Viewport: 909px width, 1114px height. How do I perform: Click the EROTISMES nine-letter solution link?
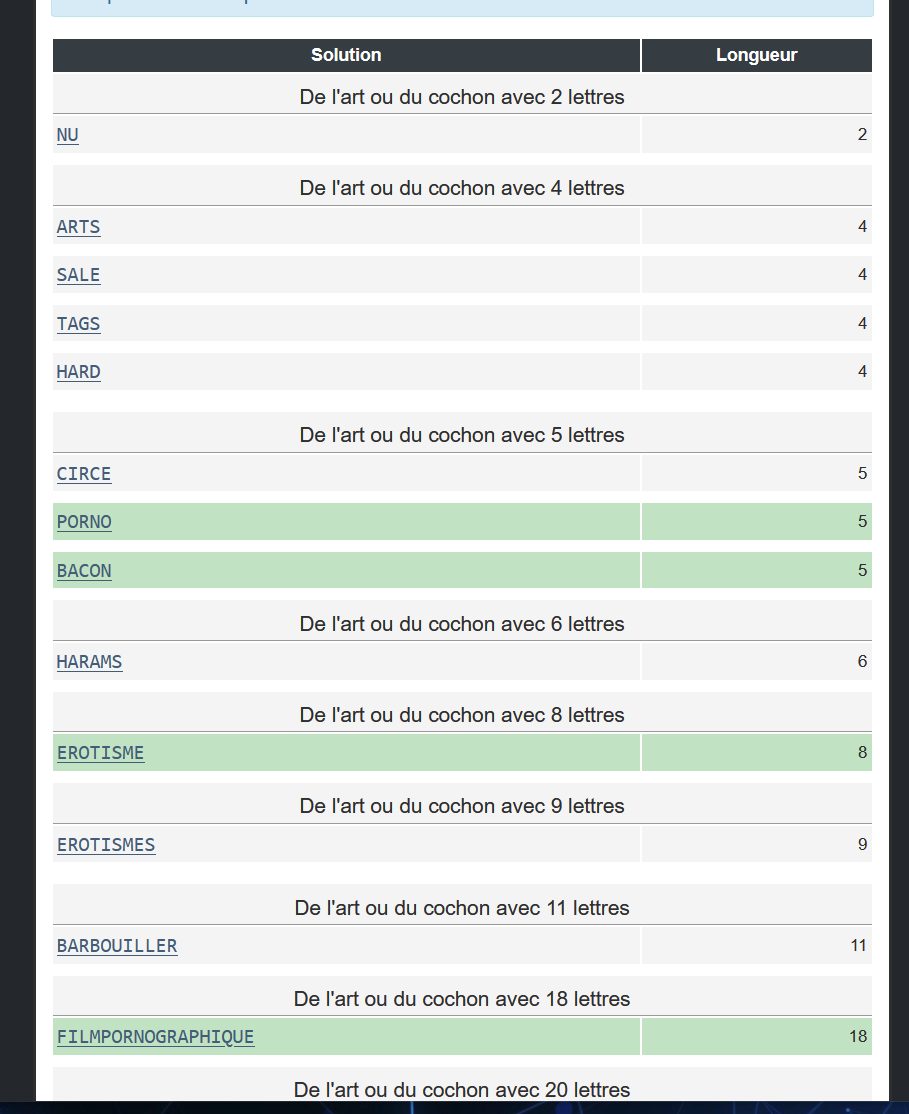pyautogui.click(x=106, y=845)
